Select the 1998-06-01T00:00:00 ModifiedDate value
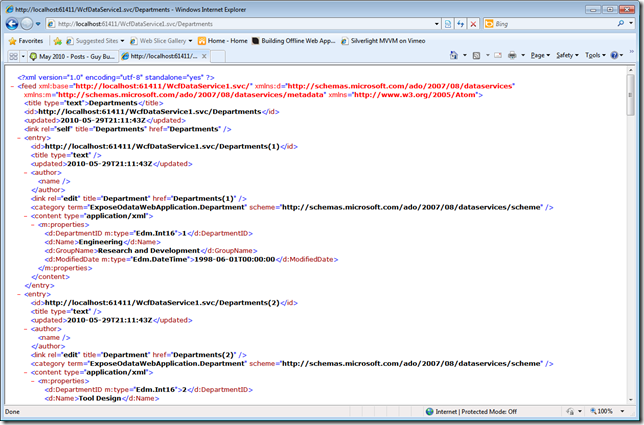The image size is (644, 425). coord(235,260)
